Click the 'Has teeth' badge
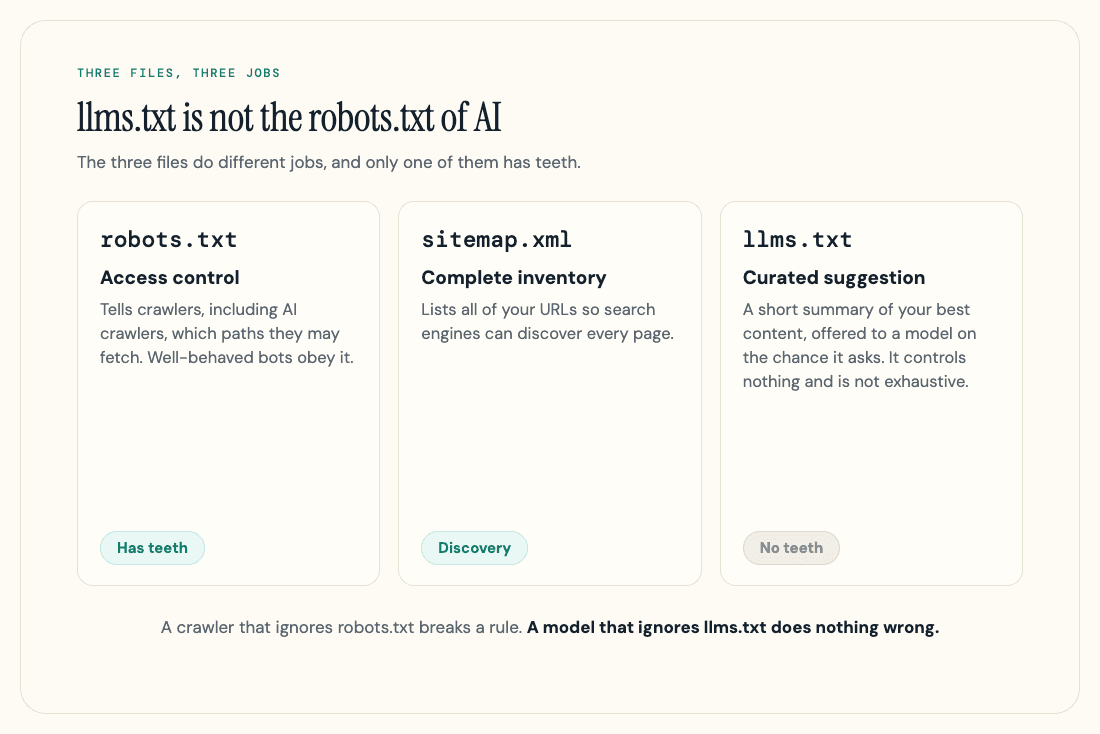 (x=152, y=548)
